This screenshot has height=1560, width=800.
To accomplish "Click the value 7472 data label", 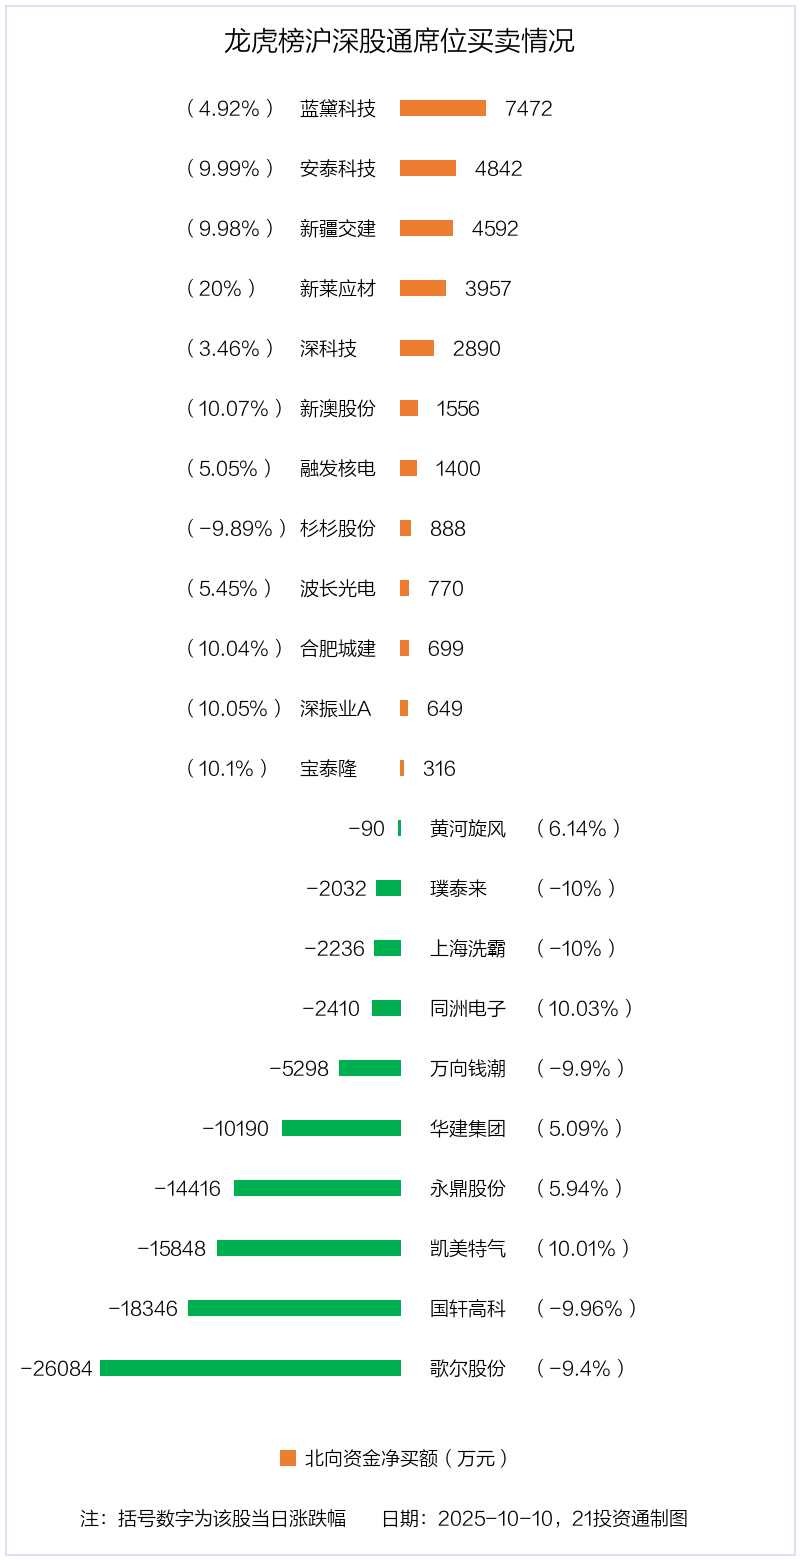I will 529,108.
